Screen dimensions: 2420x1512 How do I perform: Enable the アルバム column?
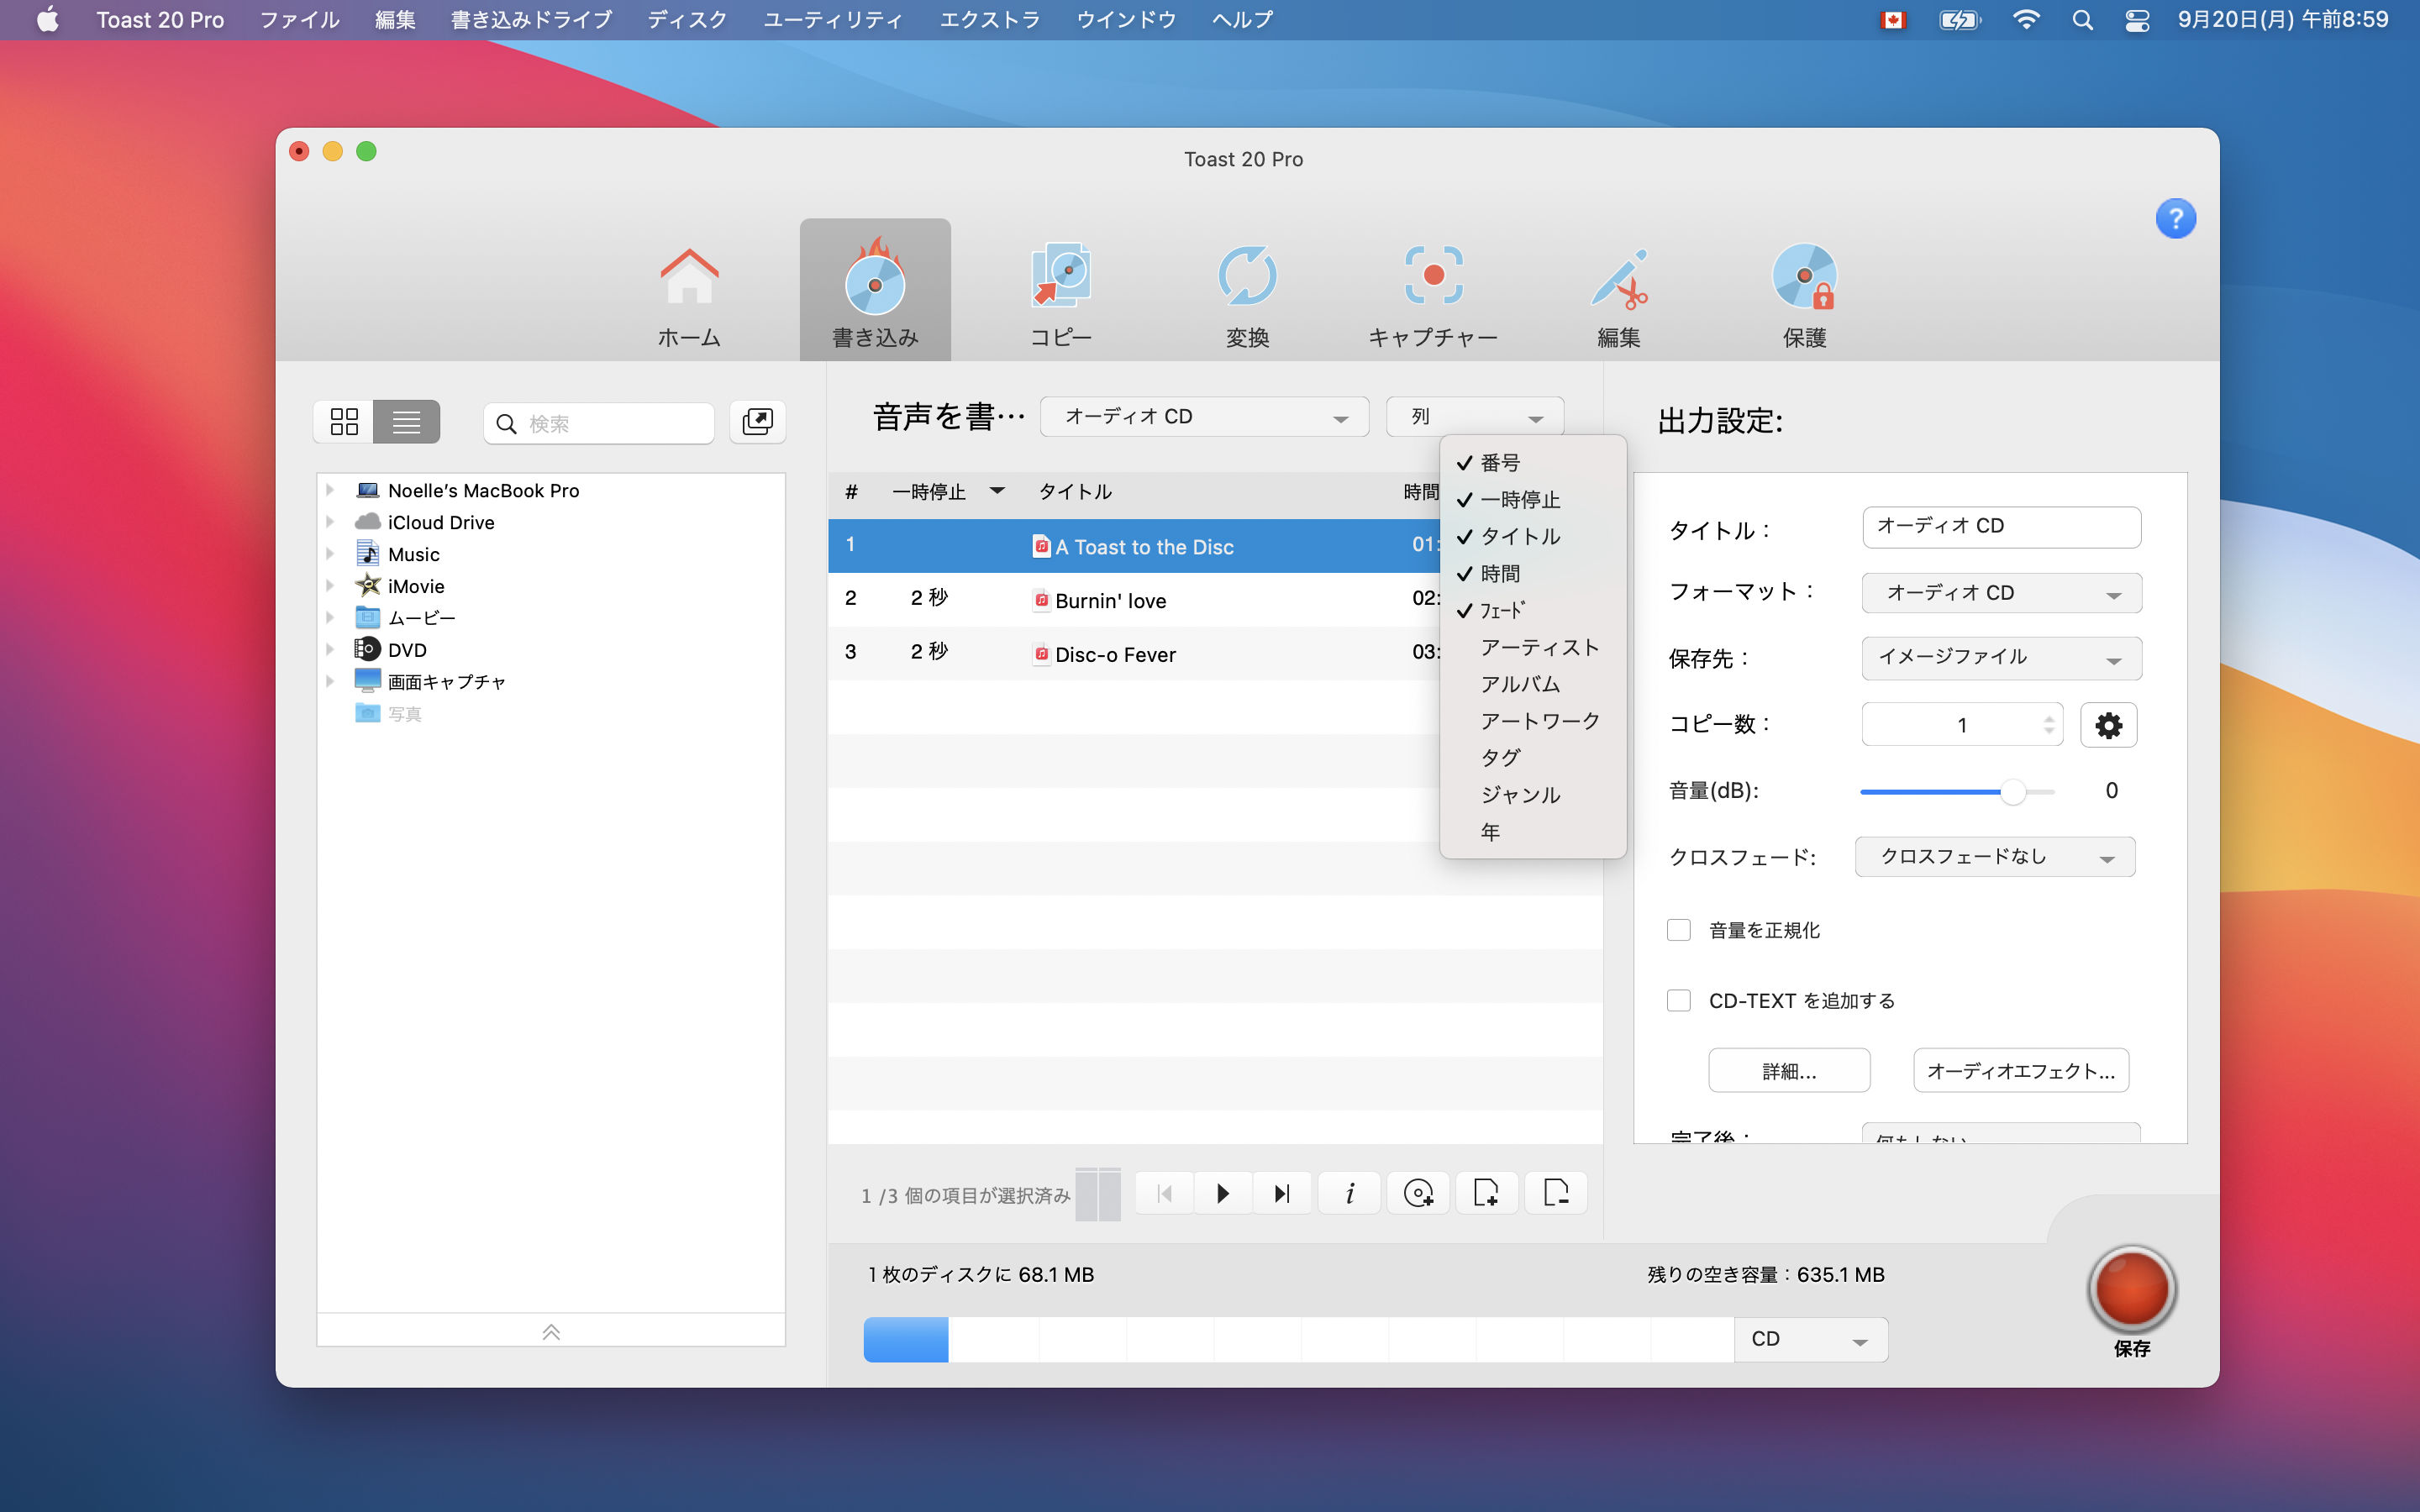pyautogui.click(x=1533, y=684)
